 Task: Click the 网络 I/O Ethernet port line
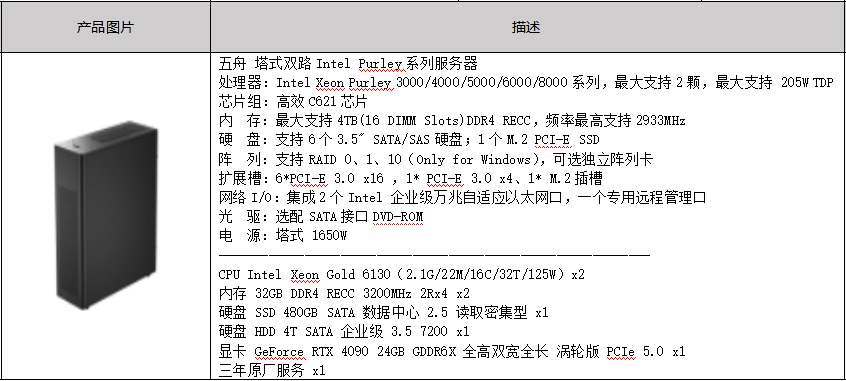[462, 198]
